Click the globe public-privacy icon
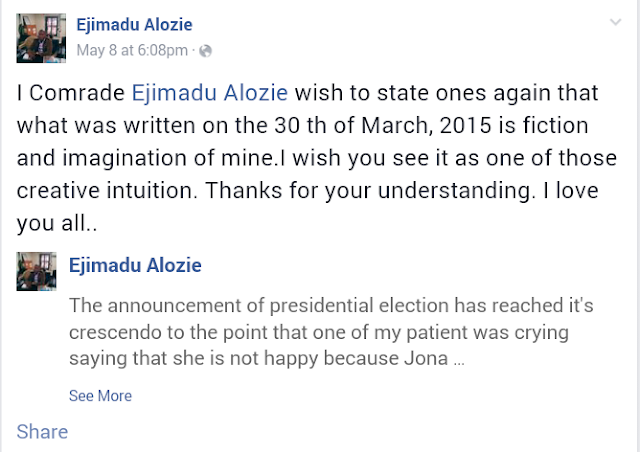Screen dimensions: 640x452 (205, 49)
